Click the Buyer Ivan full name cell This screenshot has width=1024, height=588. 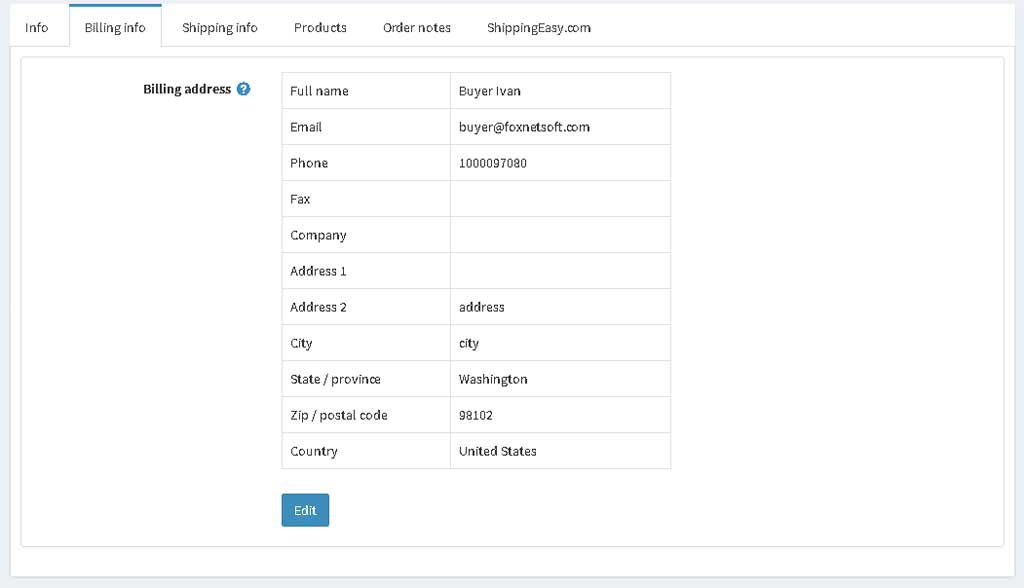tap(560, 91)
